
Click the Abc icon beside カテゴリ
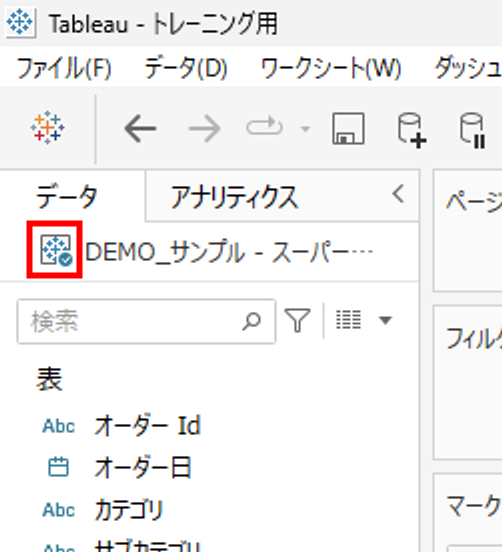pos(58,510)
